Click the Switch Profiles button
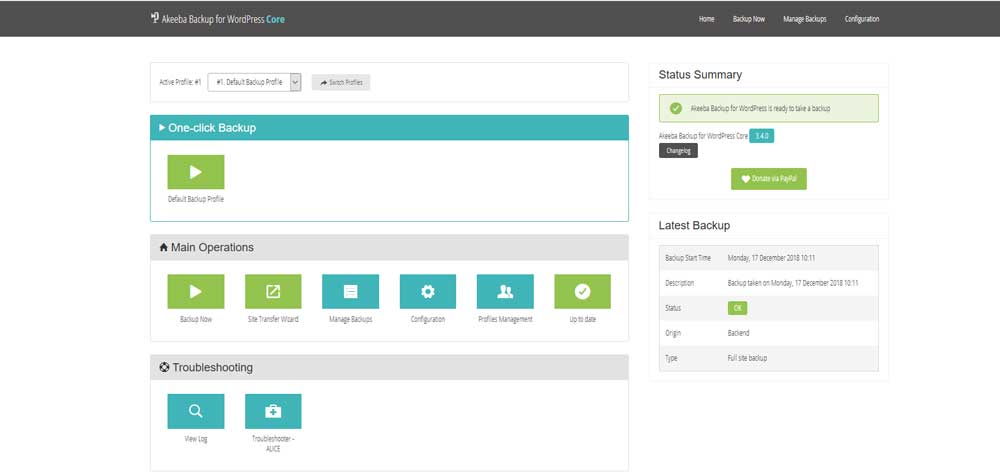 coord(341,83)
